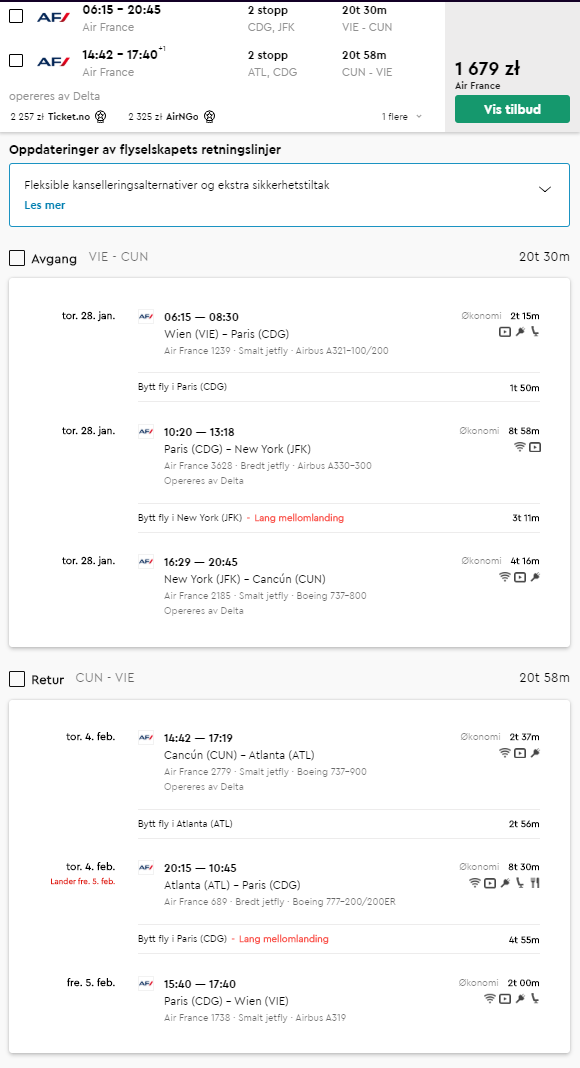The width and height of the screenshot is (580, 1068).
Task: Tick the checkbox for 14:42 – 17:40 flight
Action: coord(16,61)
